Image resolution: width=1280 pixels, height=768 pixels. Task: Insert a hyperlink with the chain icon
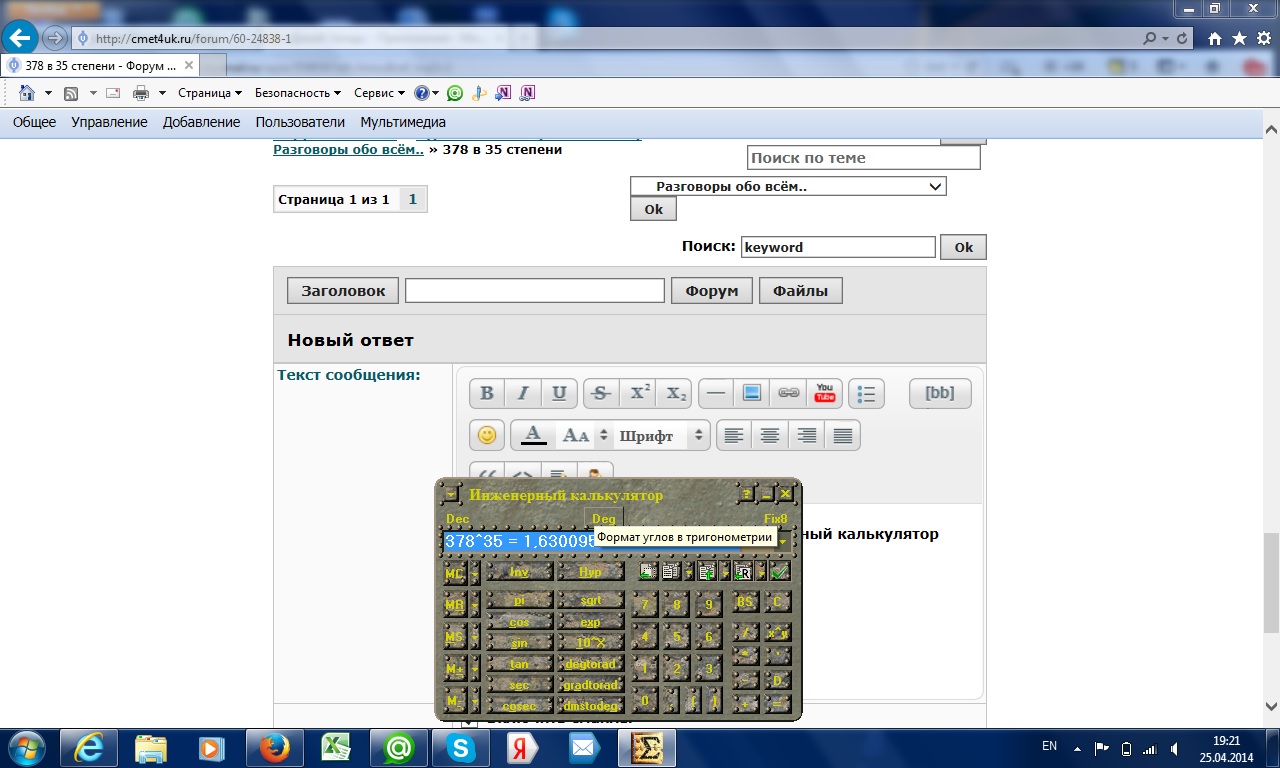pos(788,394)
